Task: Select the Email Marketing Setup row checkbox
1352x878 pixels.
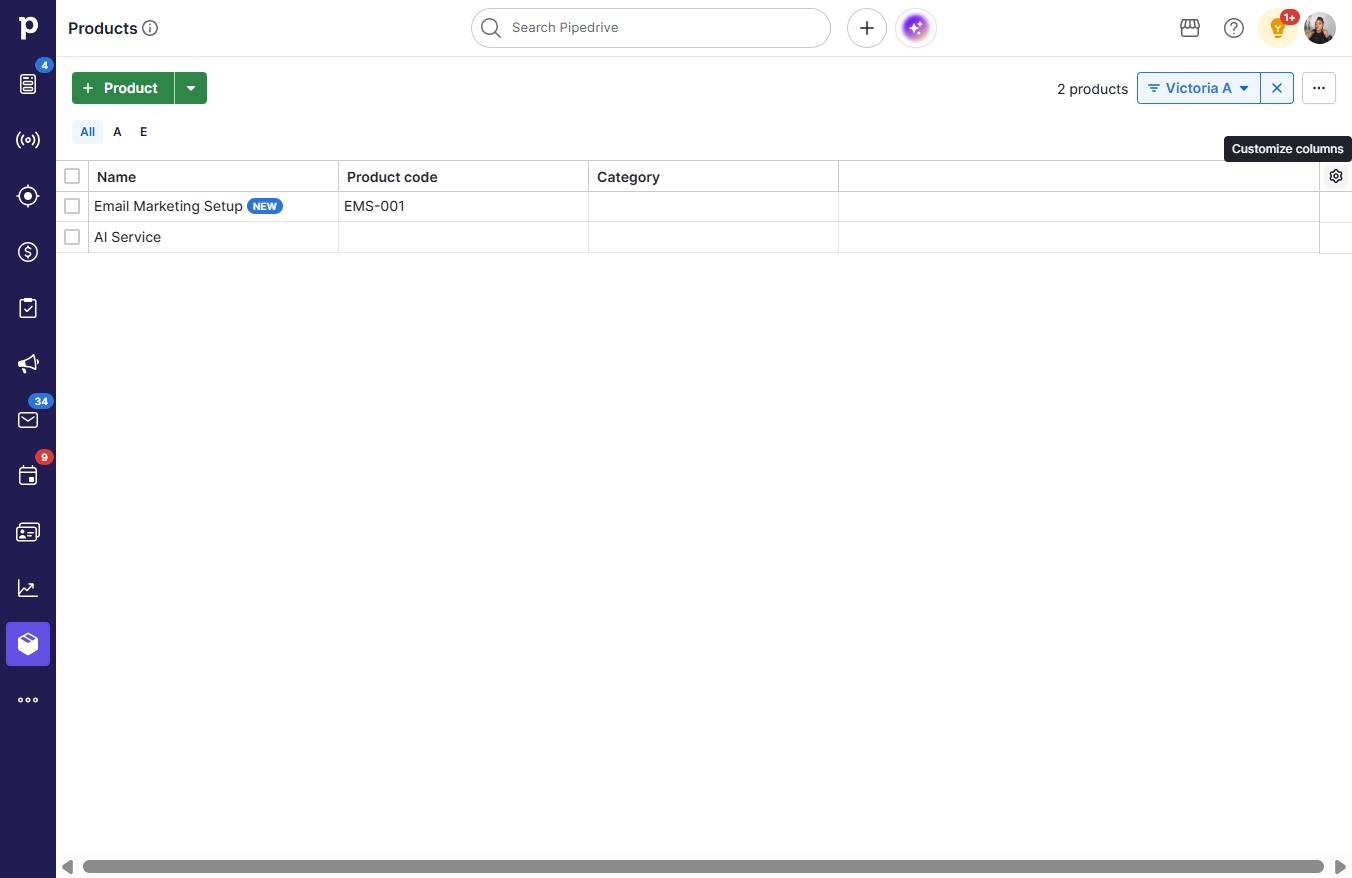Action: pos(72,206)
